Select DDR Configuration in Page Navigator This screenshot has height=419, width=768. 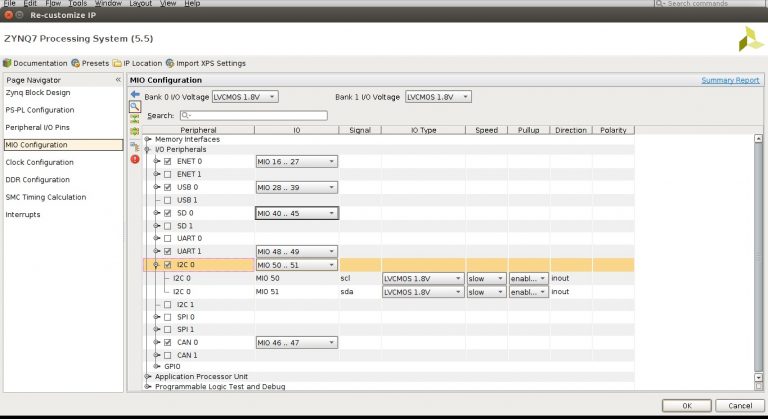coord(38,180)
